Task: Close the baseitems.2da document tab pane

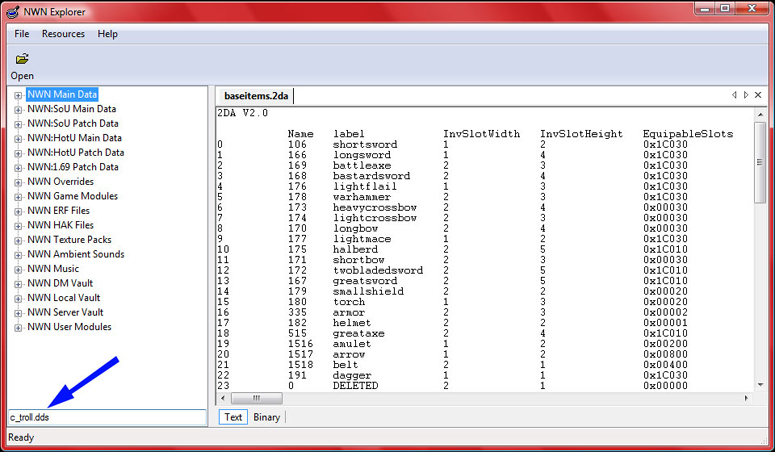Action: click(758, 95)
